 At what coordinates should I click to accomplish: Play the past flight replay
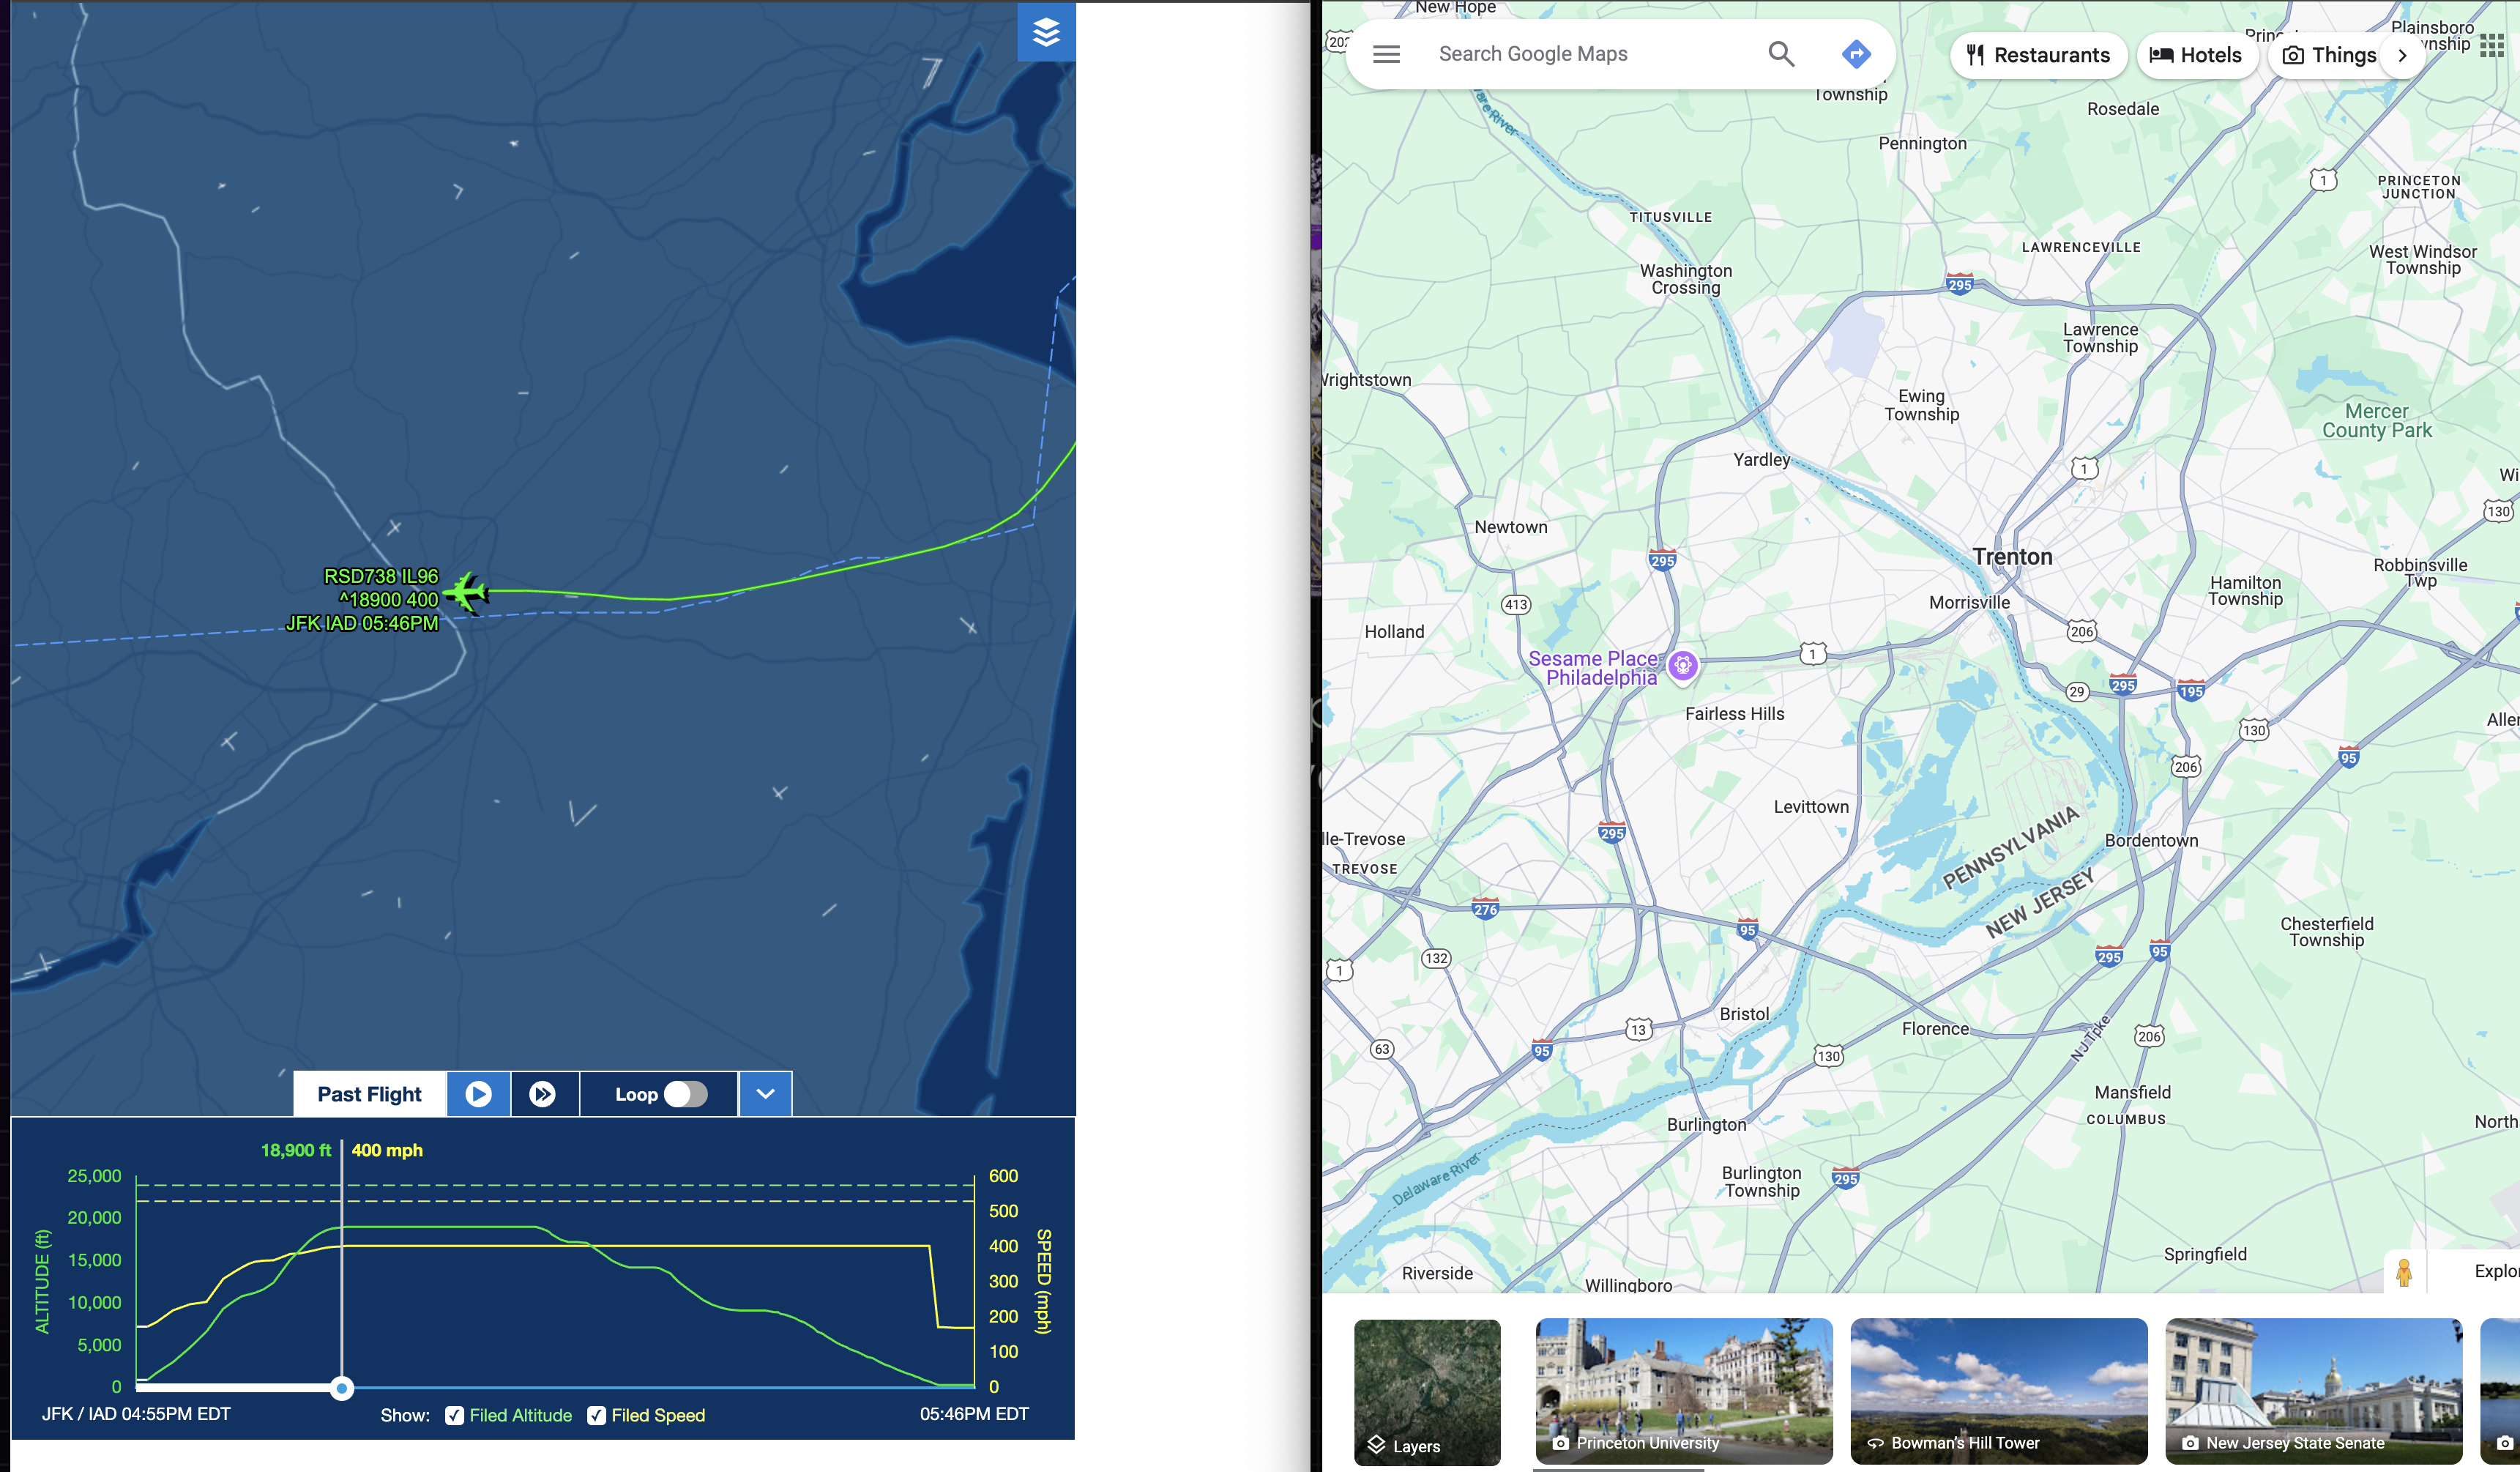click(x=478, y=1094)
